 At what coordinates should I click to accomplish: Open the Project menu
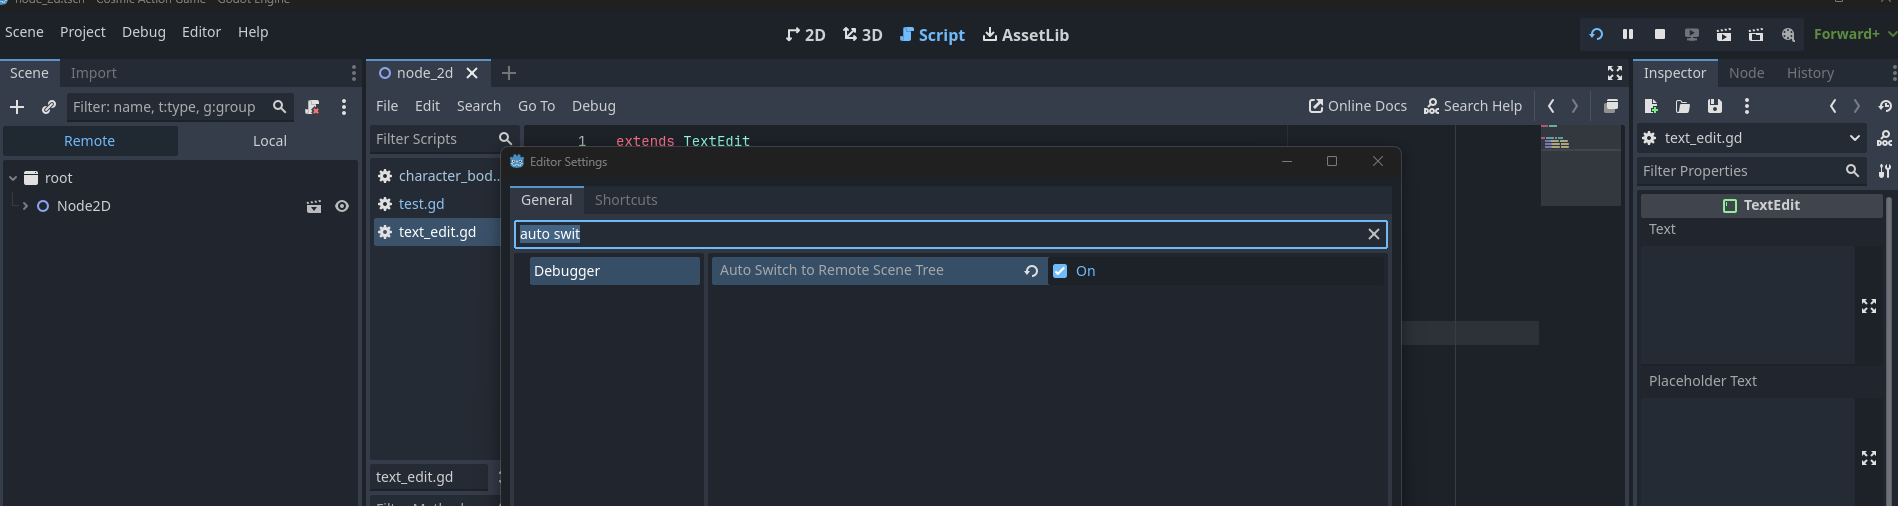click(x=82, y=32)
